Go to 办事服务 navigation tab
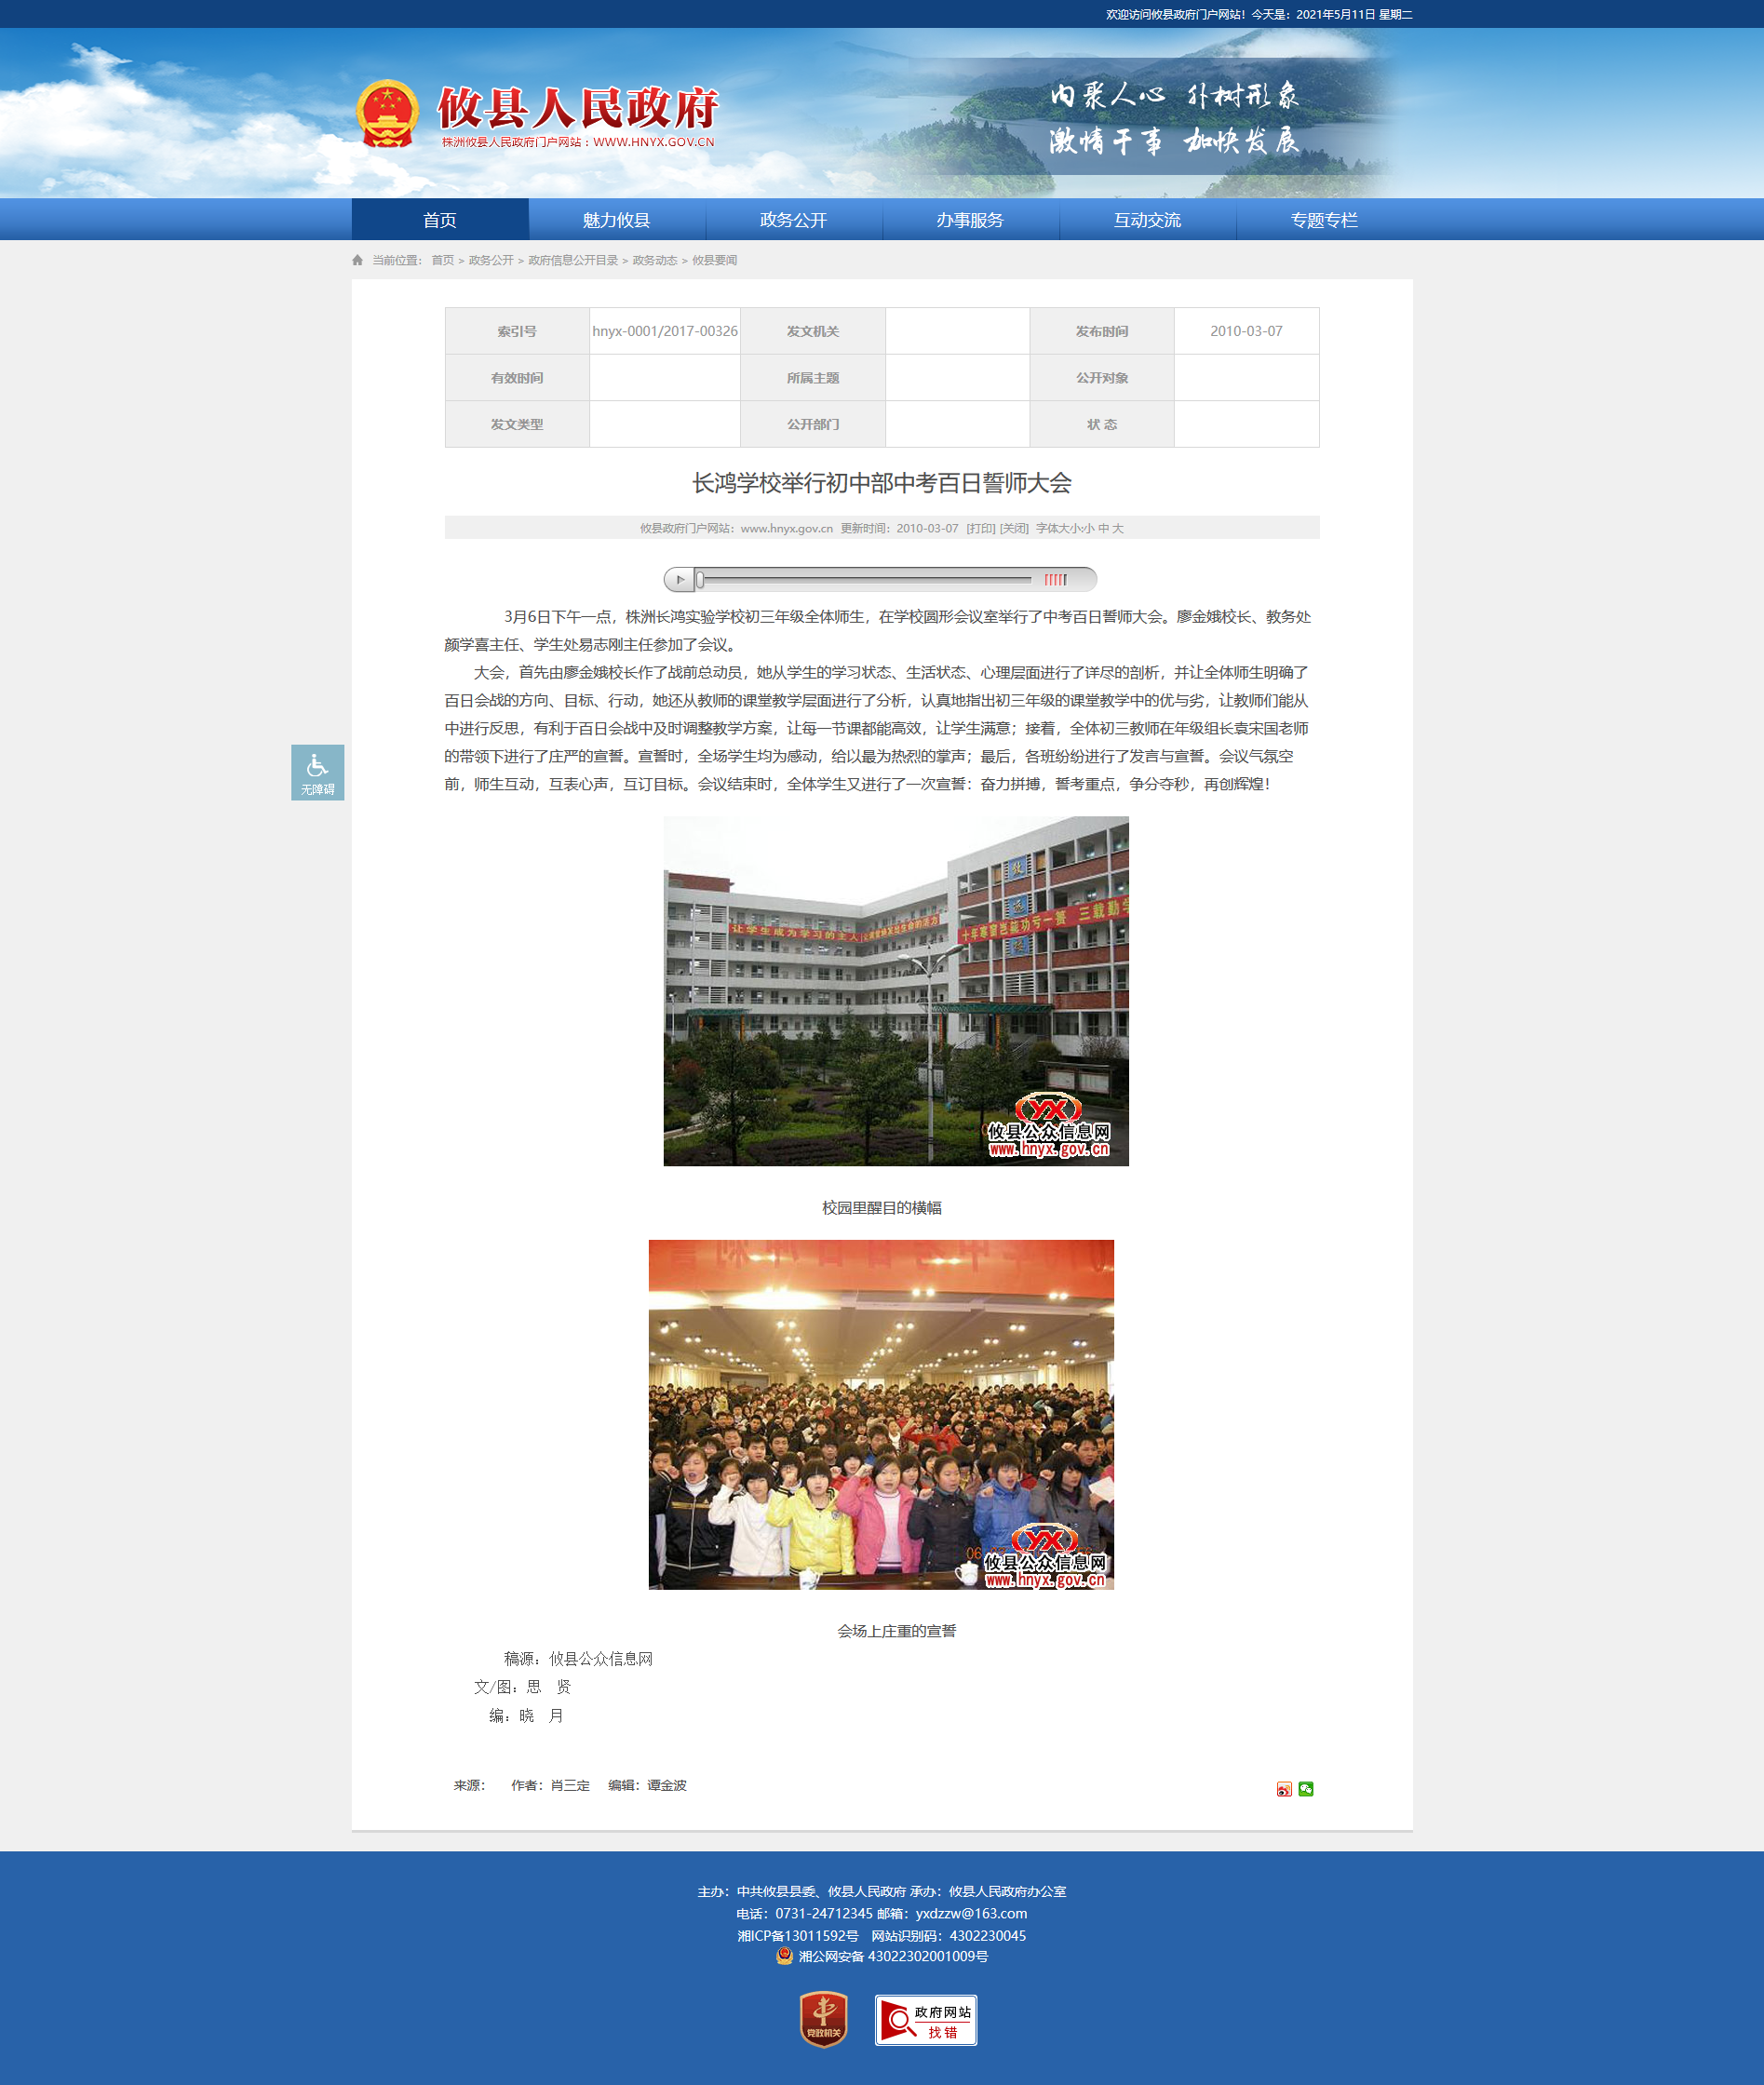 pyautogui.click(x=969, y=220)
